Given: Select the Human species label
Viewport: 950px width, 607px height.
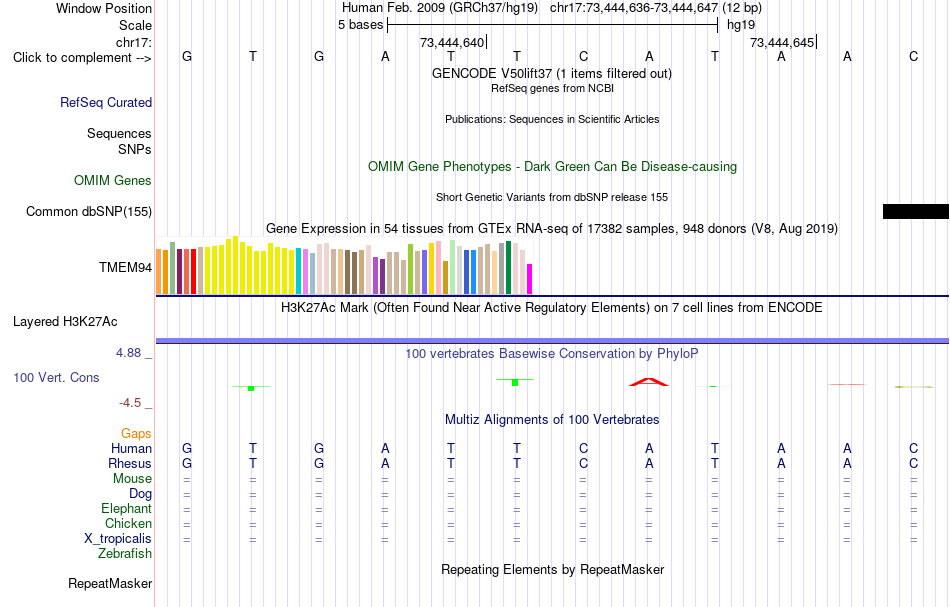Looking at the screenshot, I should [x=131, y=449].
